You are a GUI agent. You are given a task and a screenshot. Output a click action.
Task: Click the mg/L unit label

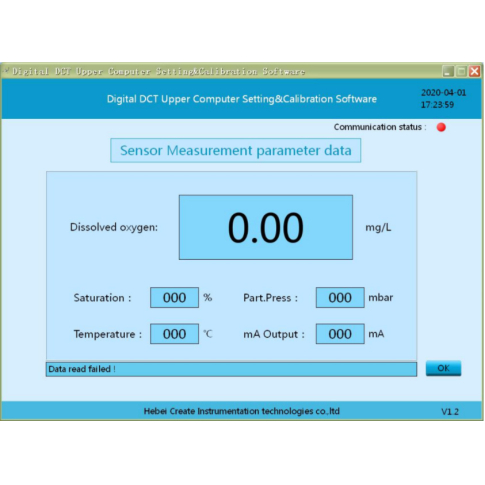378,227
